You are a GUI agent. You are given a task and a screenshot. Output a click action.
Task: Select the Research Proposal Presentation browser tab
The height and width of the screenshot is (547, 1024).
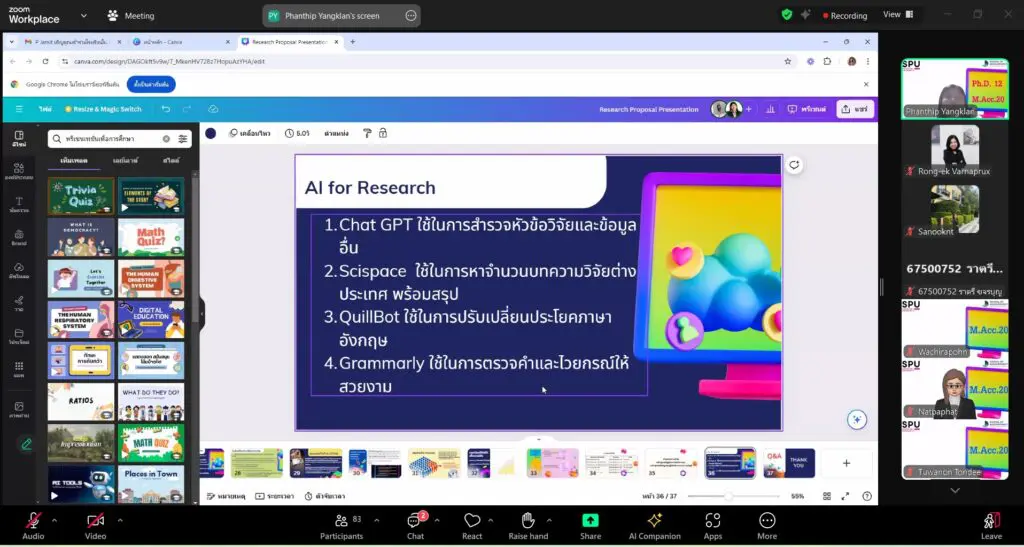click(x=289, y=42)
